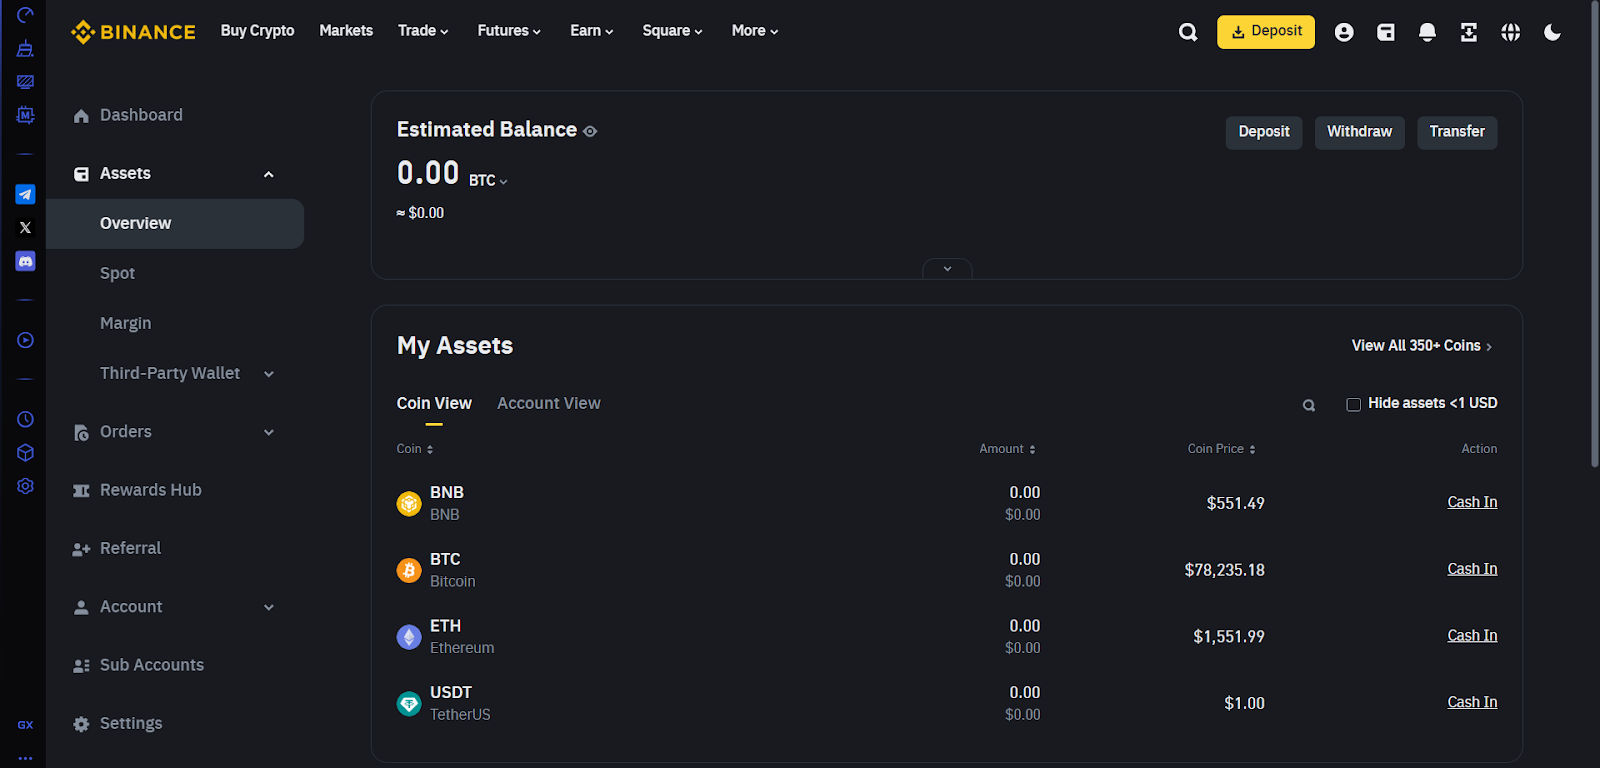Image resolution: width=1600 pixels, height=768 pixels.
Task: Open View All 350+ Coins link
Action: 1421,345
